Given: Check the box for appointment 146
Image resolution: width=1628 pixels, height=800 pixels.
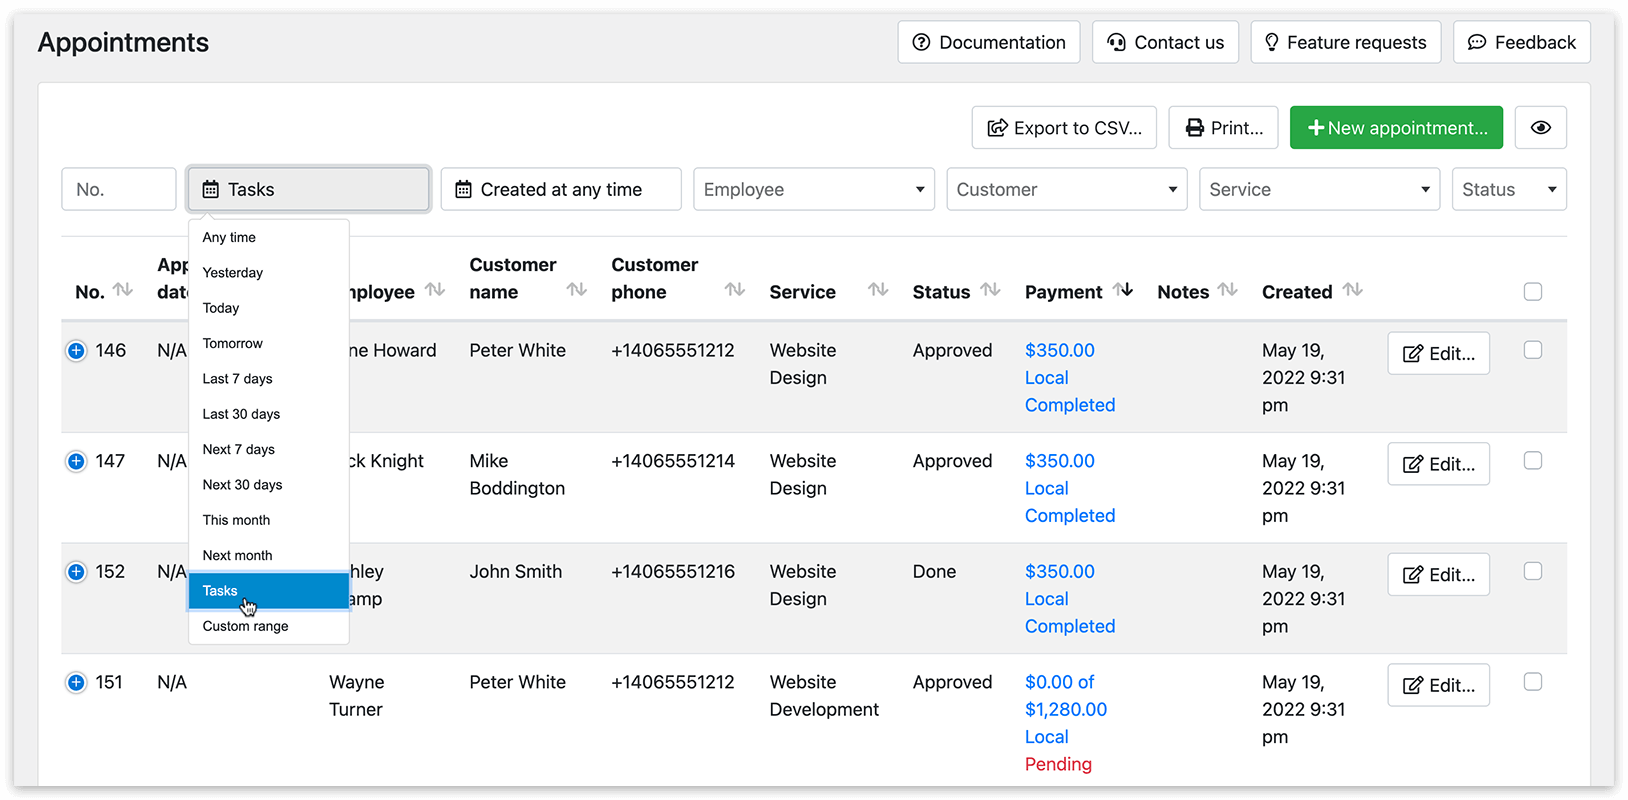Looking at the screenshot, I should click(1533, 350).
